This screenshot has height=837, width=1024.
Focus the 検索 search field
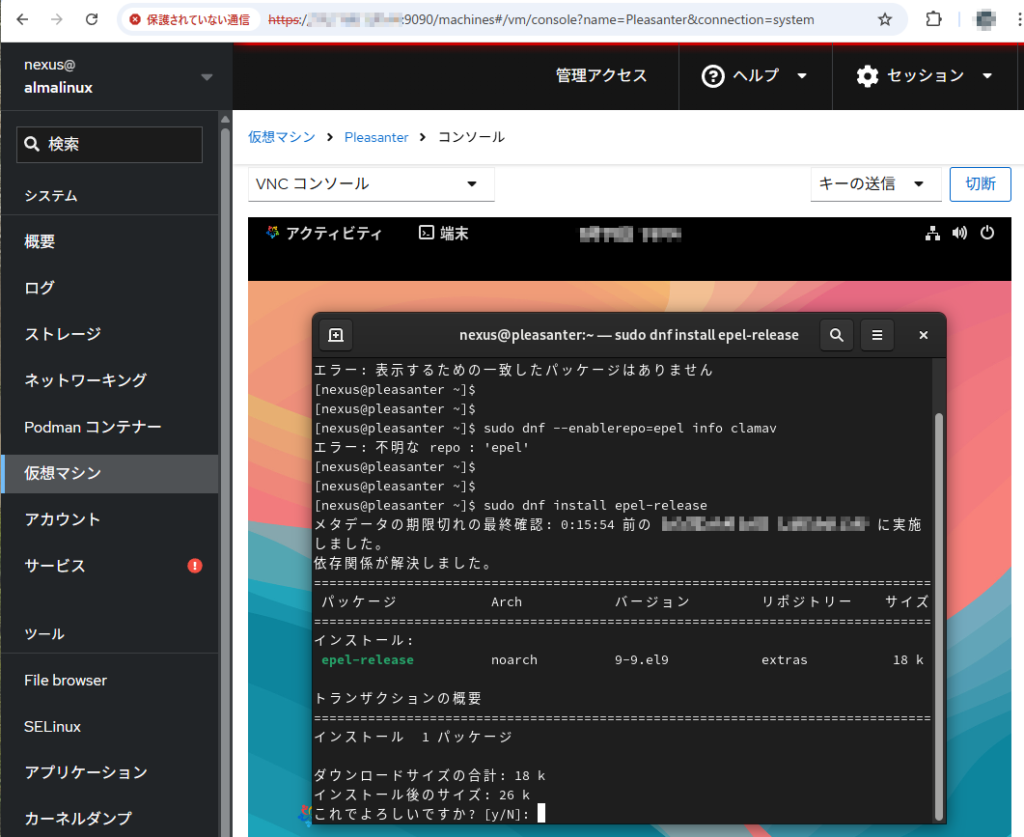(x=110, y=144)
